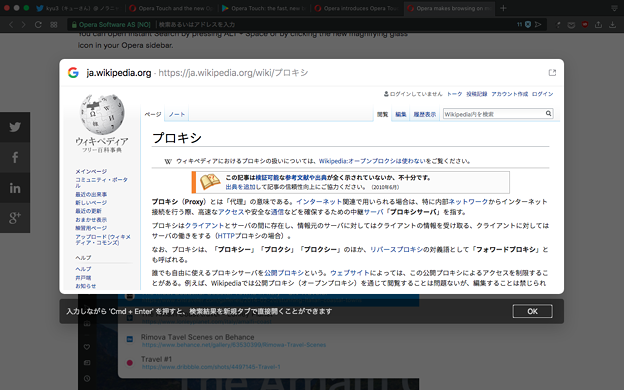Viewport: 624px width, 390px height.
Task: Open the share icon in browser toolbar
Action: coord(598,25)
